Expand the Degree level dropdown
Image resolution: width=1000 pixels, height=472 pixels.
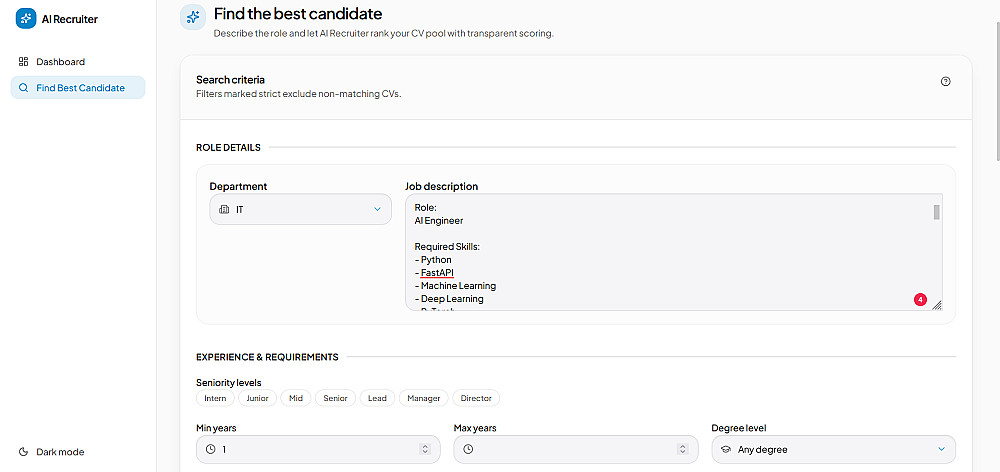coord(834,449)
